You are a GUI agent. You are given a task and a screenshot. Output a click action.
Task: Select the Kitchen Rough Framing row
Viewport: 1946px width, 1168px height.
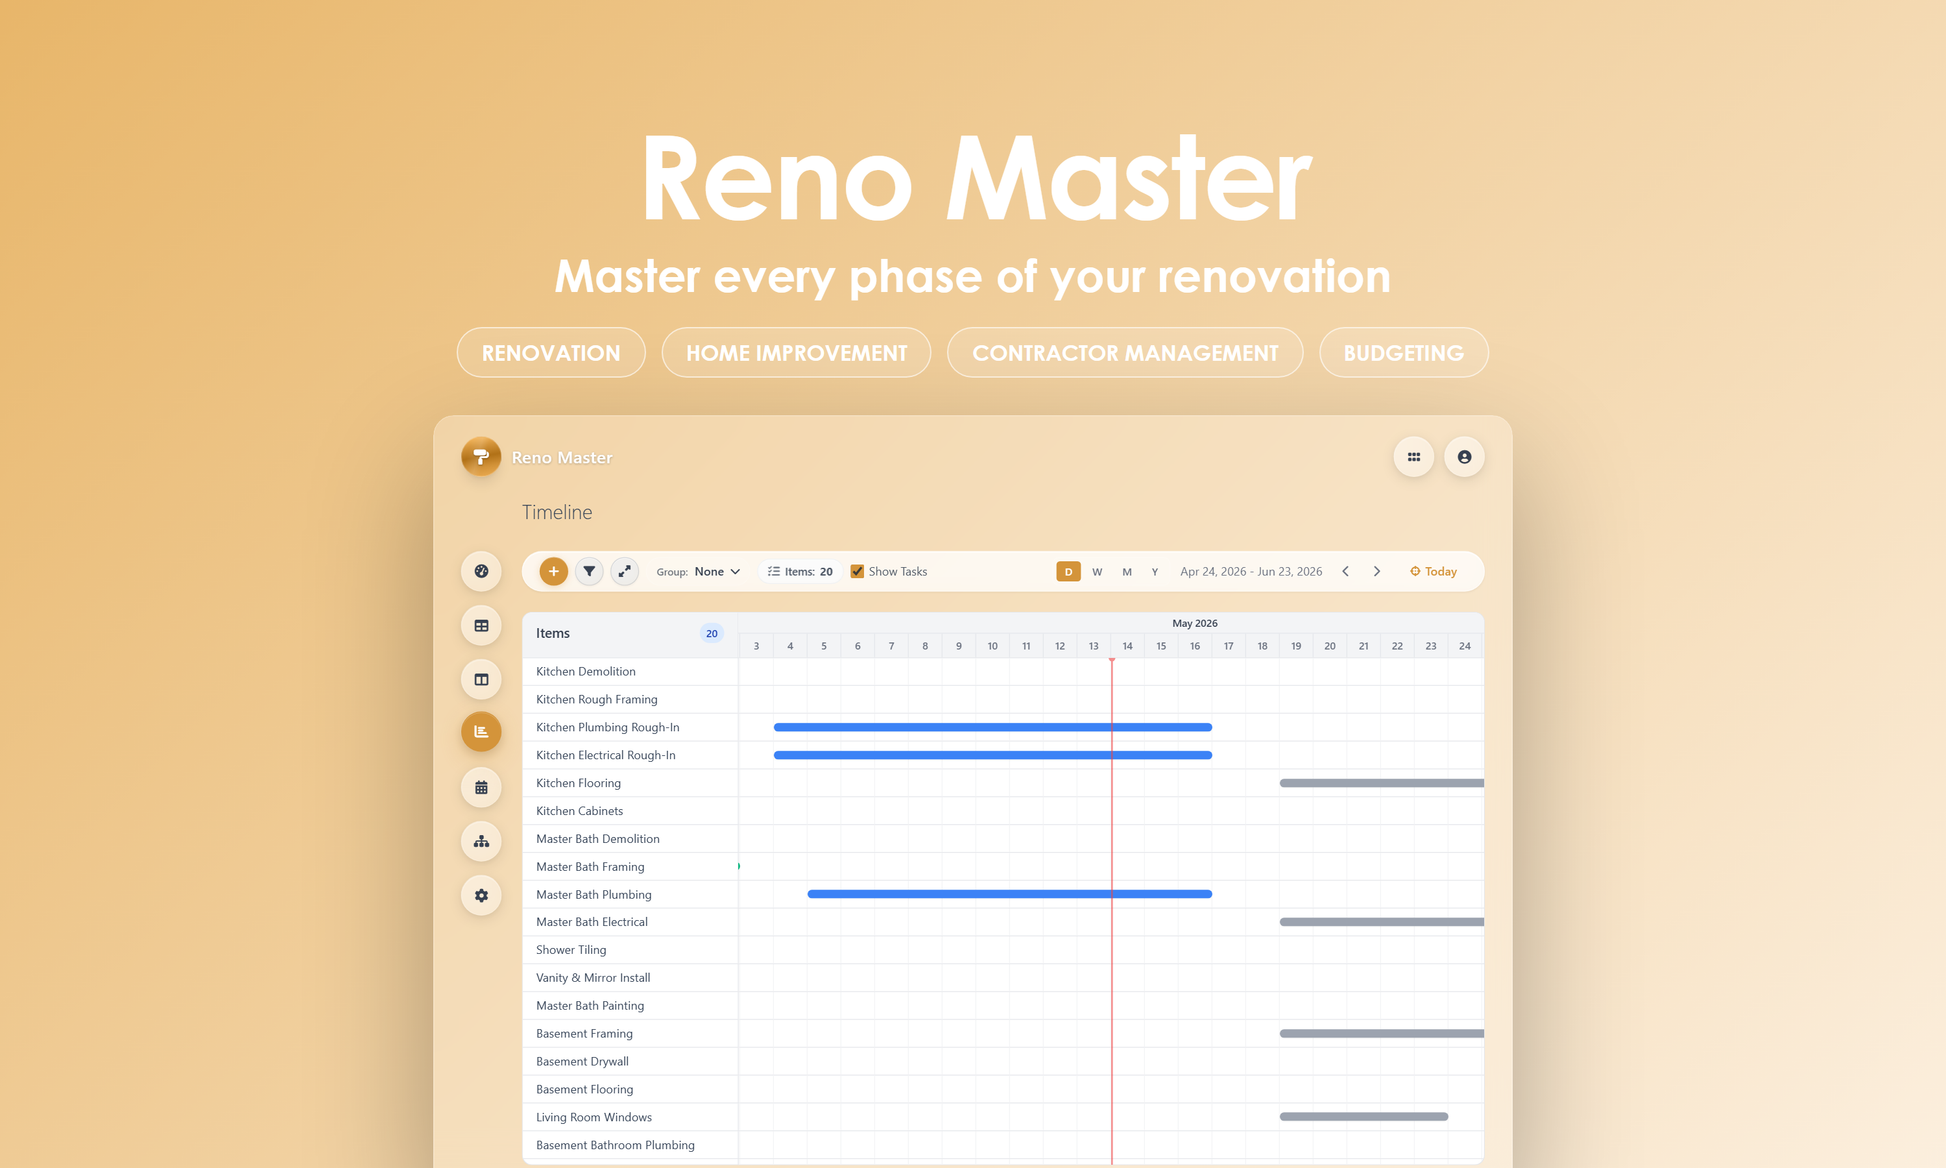pos(630,699)
